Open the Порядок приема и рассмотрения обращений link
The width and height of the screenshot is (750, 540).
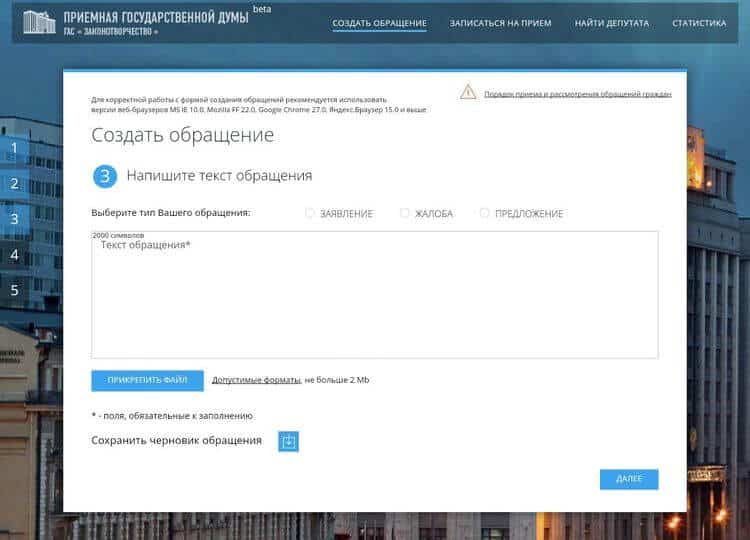[x=577, y=94]
